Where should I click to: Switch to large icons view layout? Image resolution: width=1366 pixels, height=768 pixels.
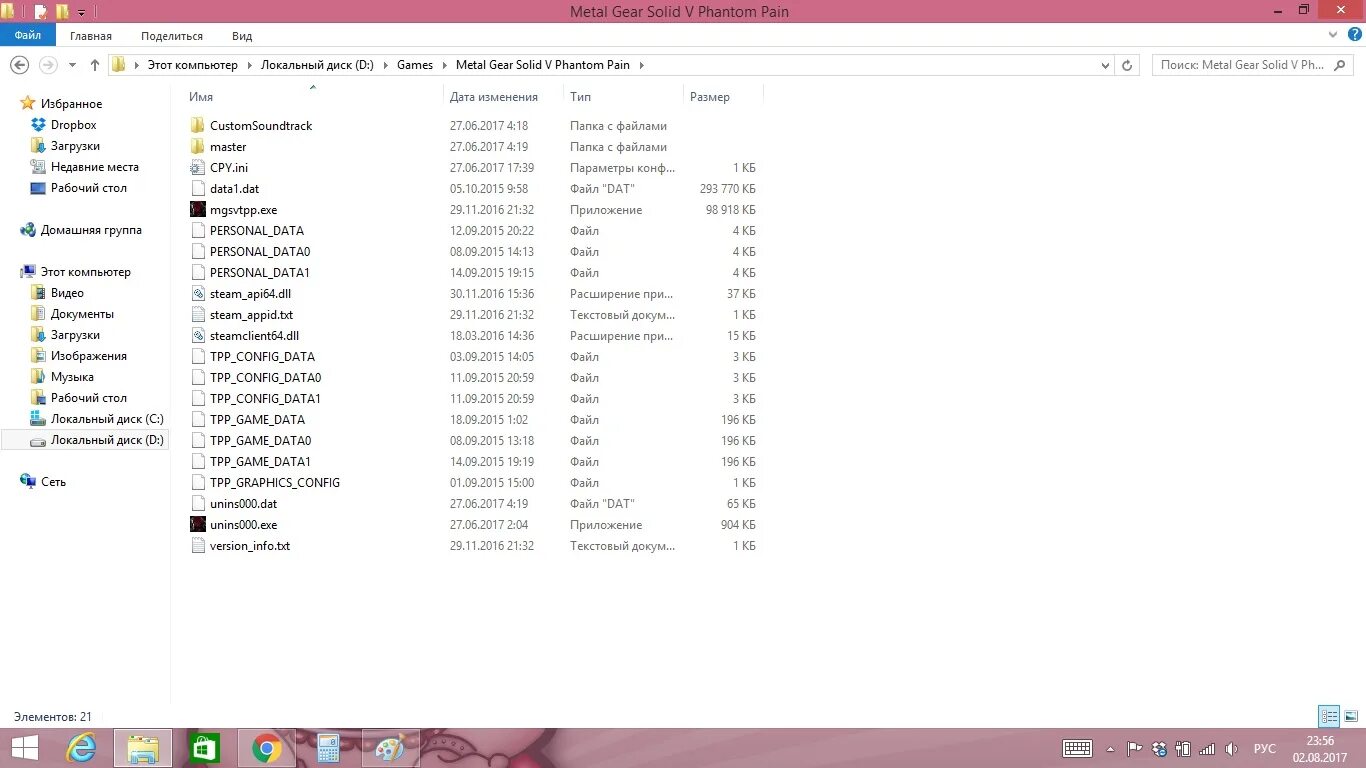[x=1351, y=716]
